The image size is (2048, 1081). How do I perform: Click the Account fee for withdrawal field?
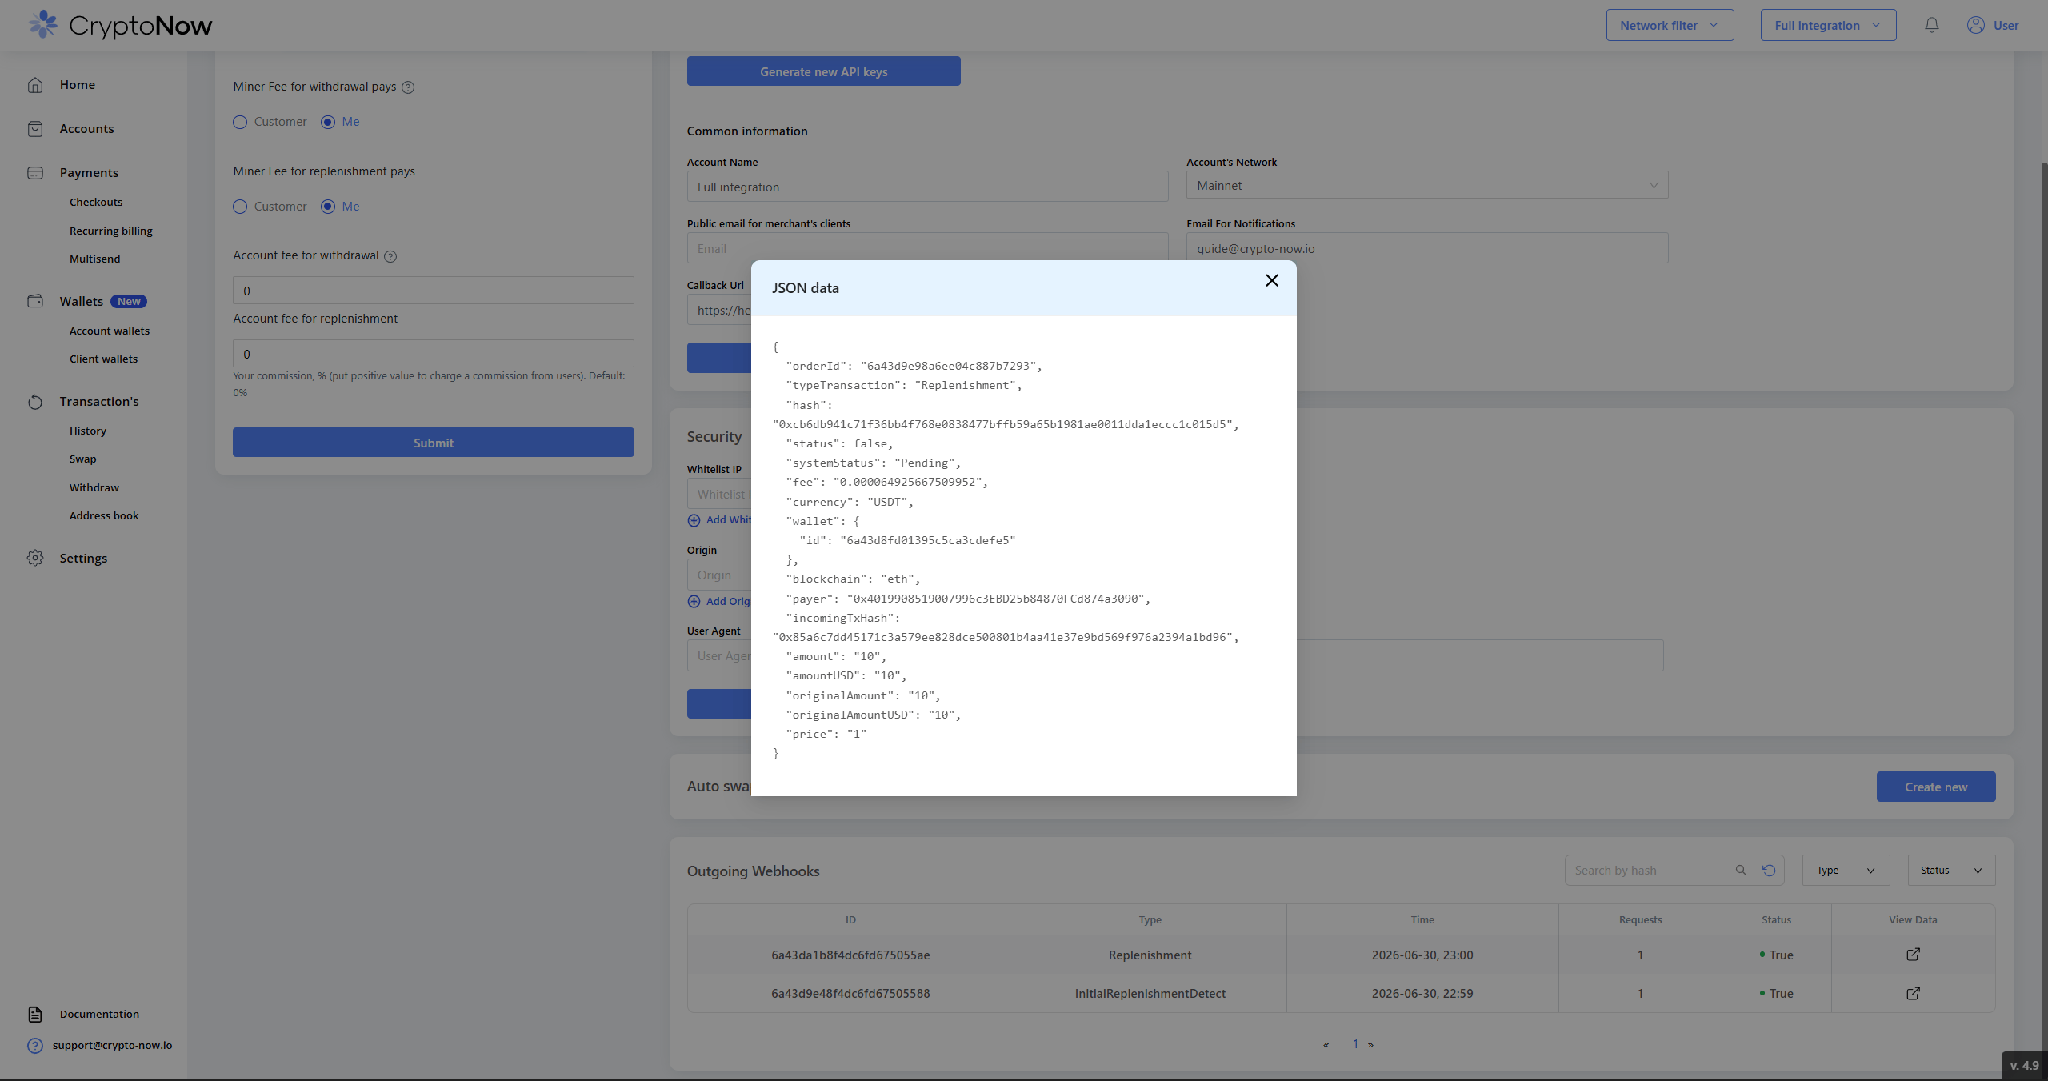tap(433, 290)
